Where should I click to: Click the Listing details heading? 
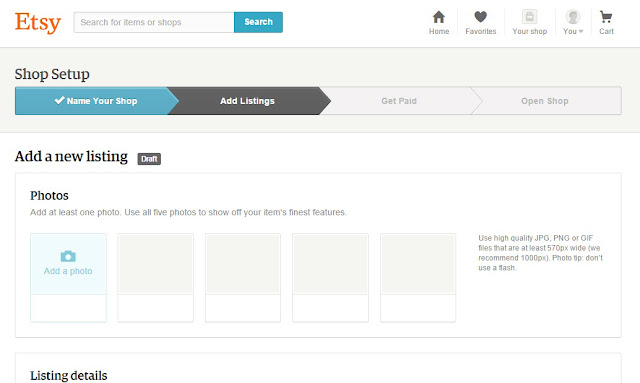(69, 375)
